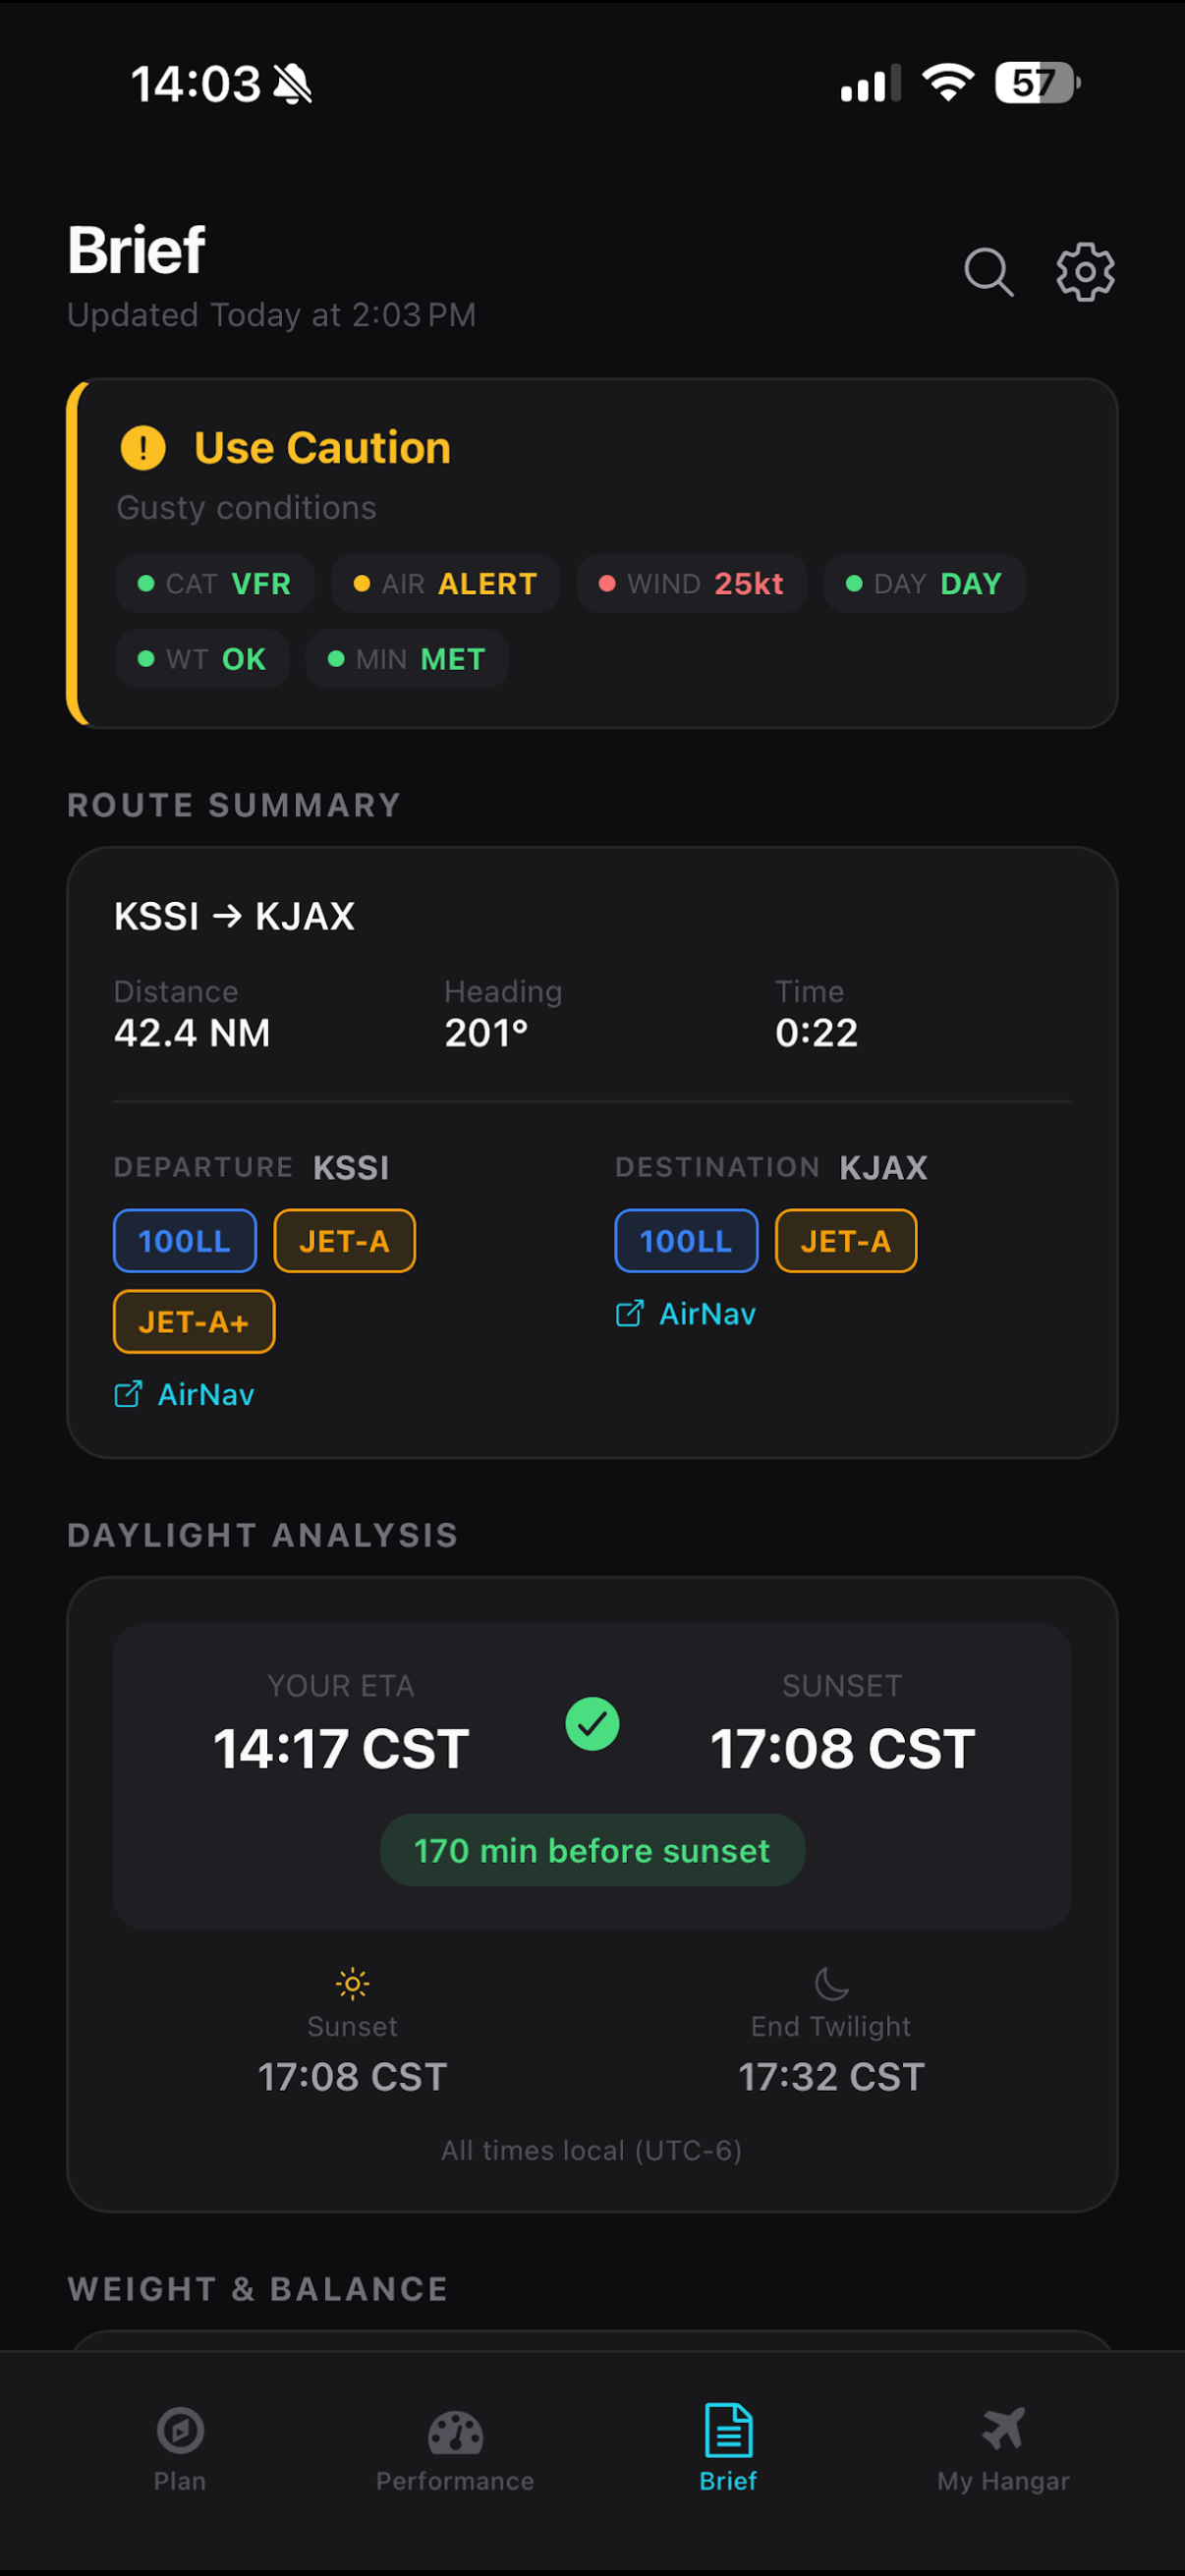Select the JET-A+ fuel badge at KSSI
1185x2576 pixels.
point(194,1322)
